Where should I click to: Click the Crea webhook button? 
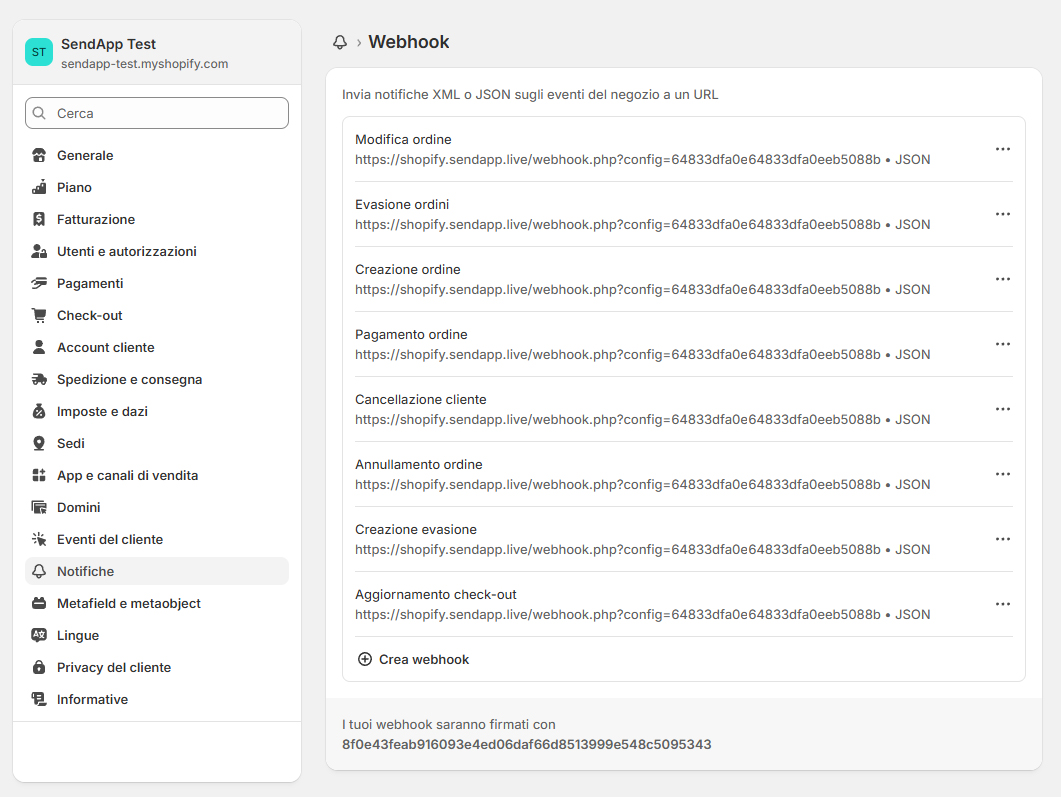coord(413,659)
